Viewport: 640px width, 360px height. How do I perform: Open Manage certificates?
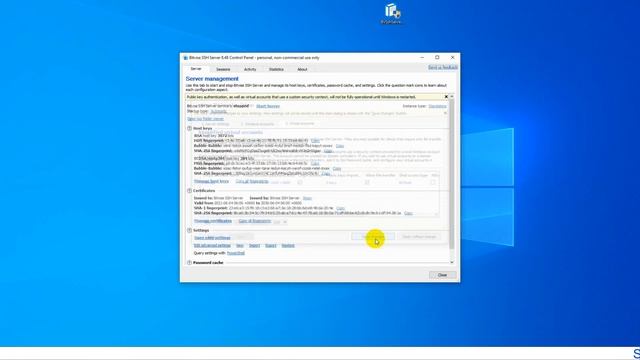tap(213, 221)
